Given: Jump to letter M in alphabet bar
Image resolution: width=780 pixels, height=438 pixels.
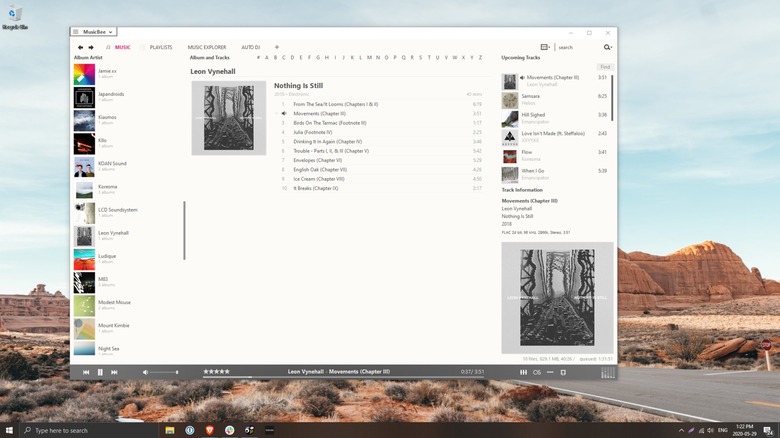Looking at the screenshot, I should [x=369, y=58].
